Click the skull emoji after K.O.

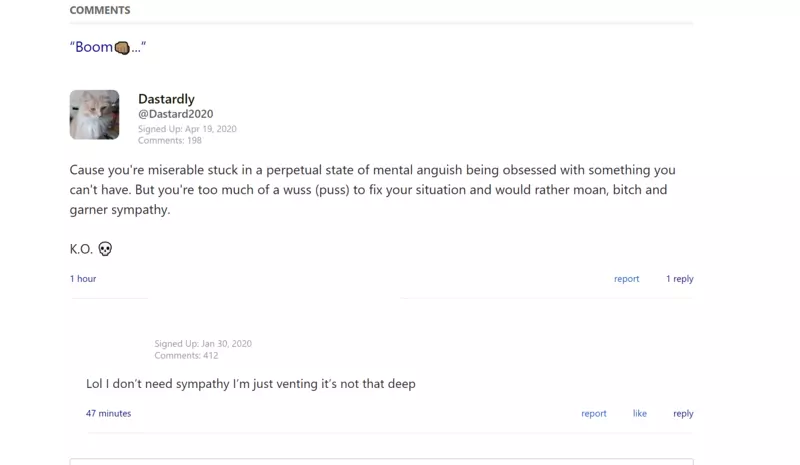click(x=105, y=249)
